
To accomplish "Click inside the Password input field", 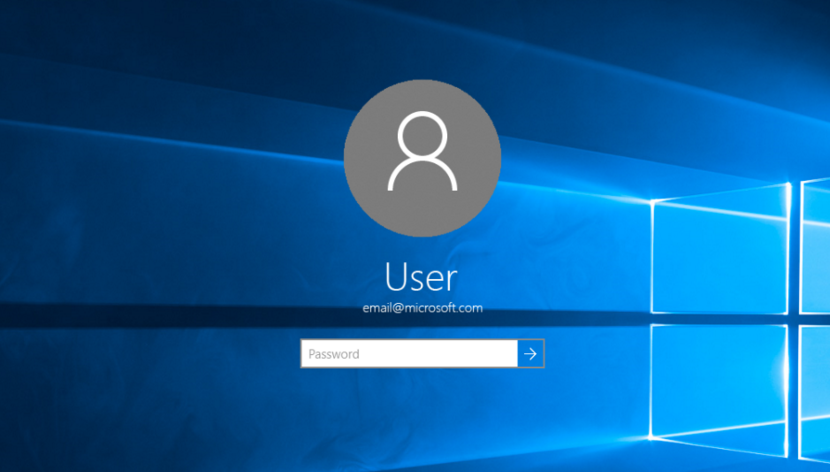I will [x=409, y=353].
